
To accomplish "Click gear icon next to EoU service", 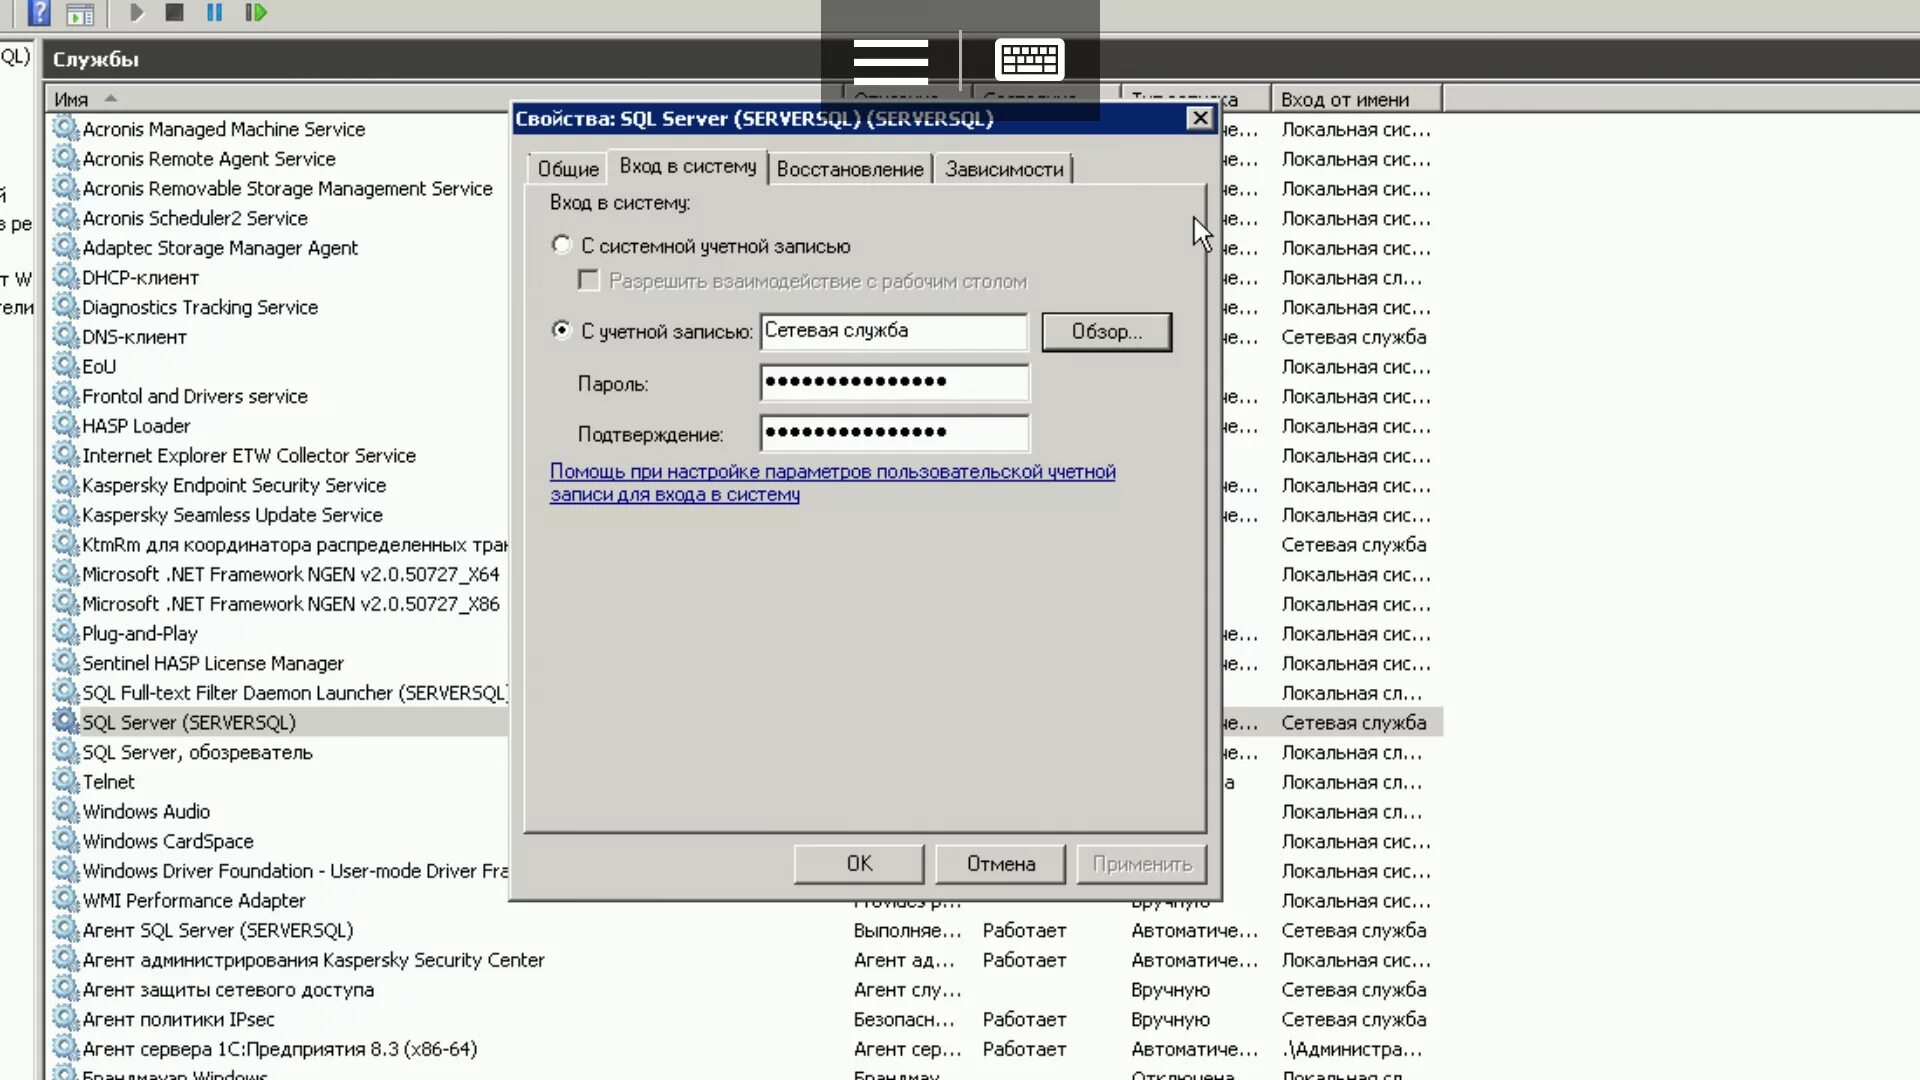I will (x=66, y=366).
